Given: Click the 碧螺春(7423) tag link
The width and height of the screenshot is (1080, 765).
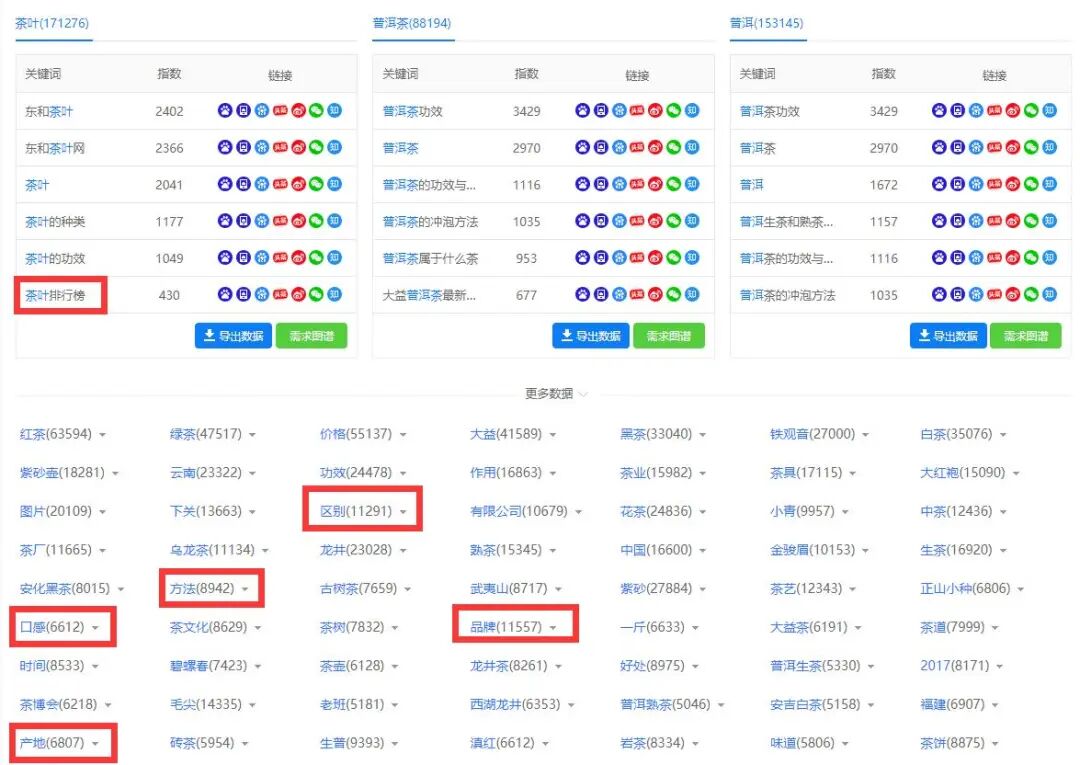Looking at the screenshot, I should coord(209,666).
